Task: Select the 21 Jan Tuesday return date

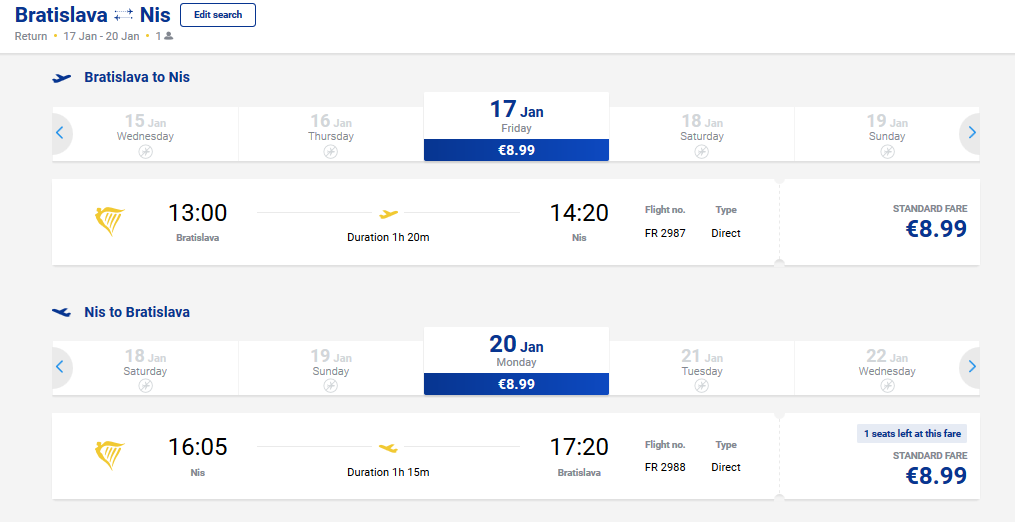Action: (702, 369)
